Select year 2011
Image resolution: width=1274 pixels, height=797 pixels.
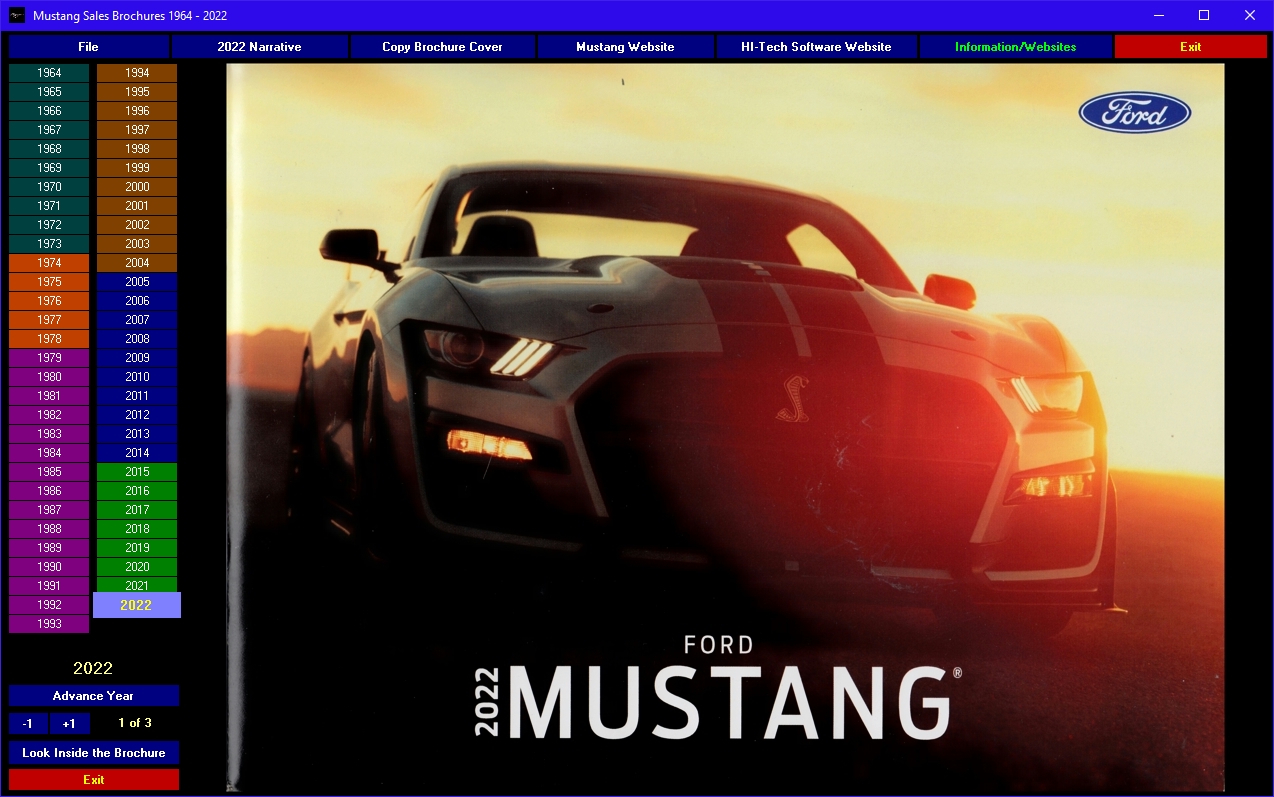pyautogui.click(x=137, y=396)
